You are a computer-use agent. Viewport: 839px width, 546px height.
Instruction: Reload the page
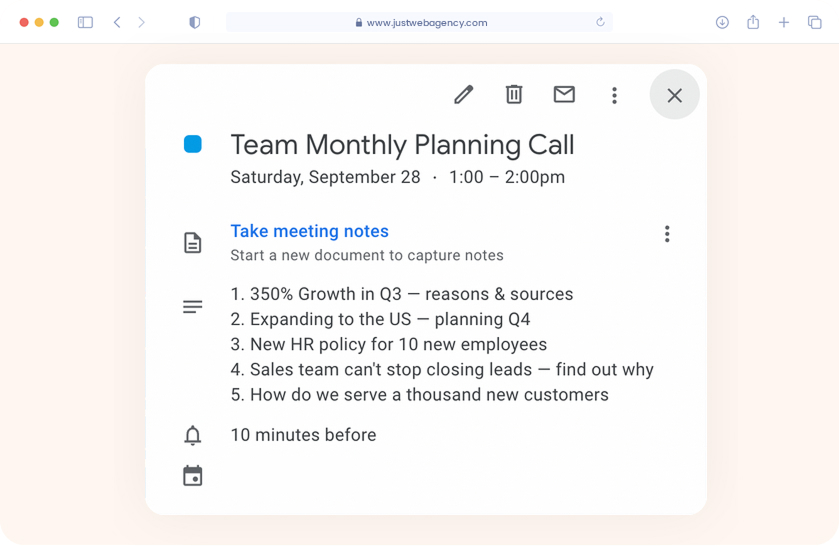click(x=600, y=22)
